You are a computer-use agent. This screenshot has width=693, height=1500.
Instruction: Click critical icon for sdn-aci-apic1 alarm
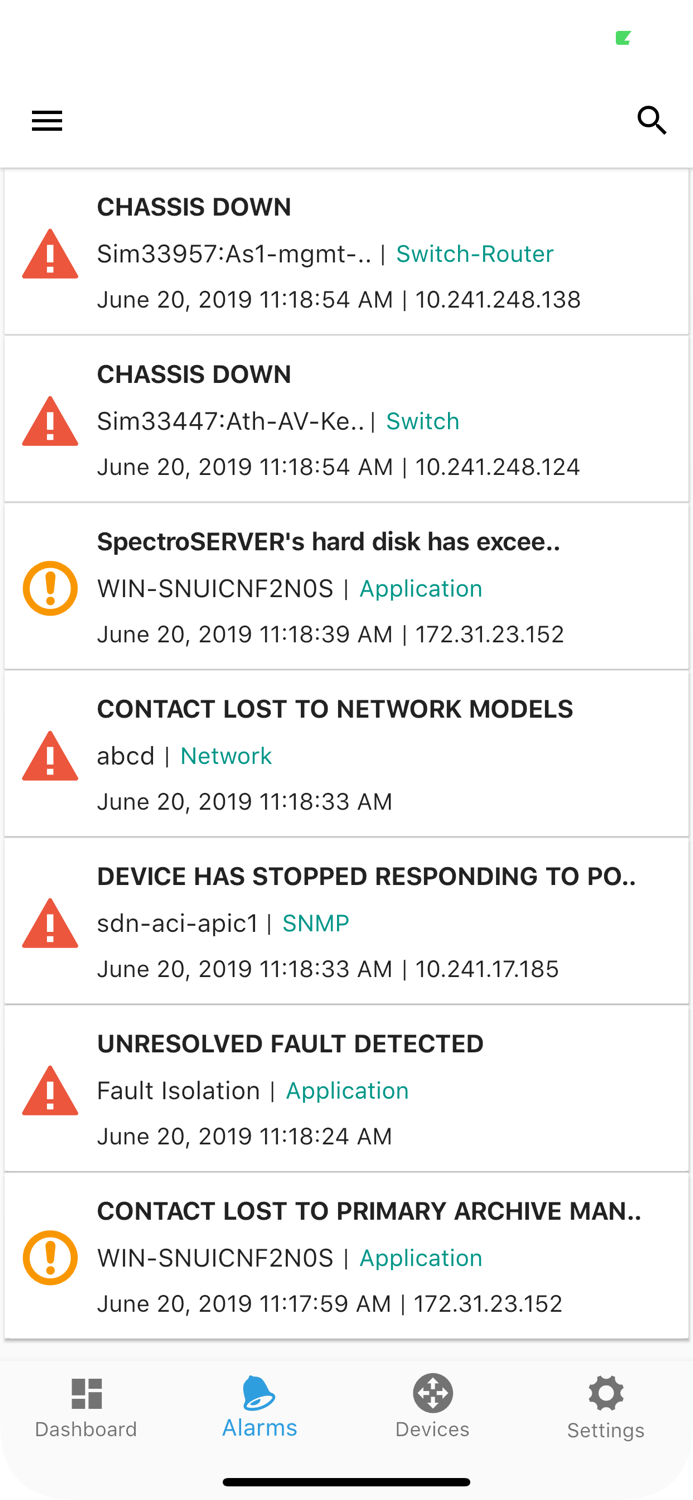tap(50, 922)
